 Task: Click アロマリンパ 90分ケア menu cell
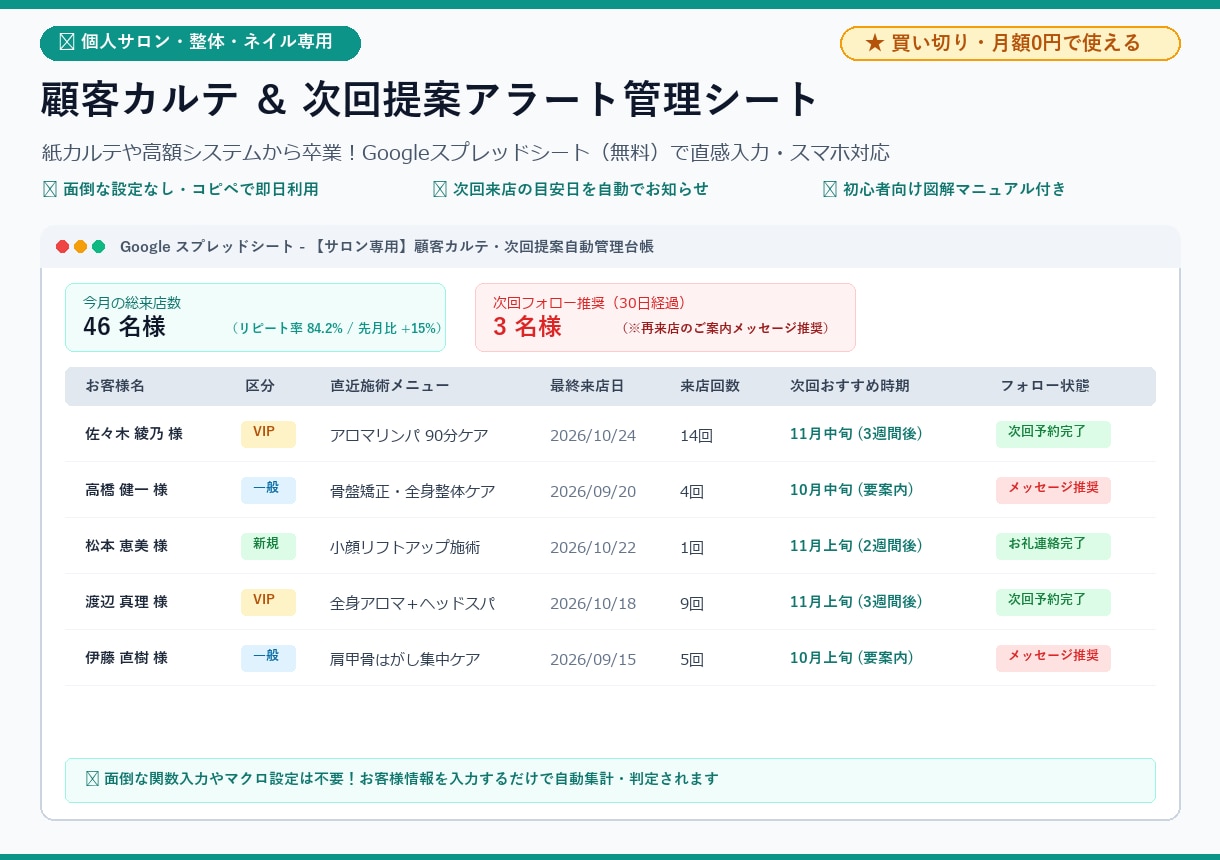[x=409, y=436]
